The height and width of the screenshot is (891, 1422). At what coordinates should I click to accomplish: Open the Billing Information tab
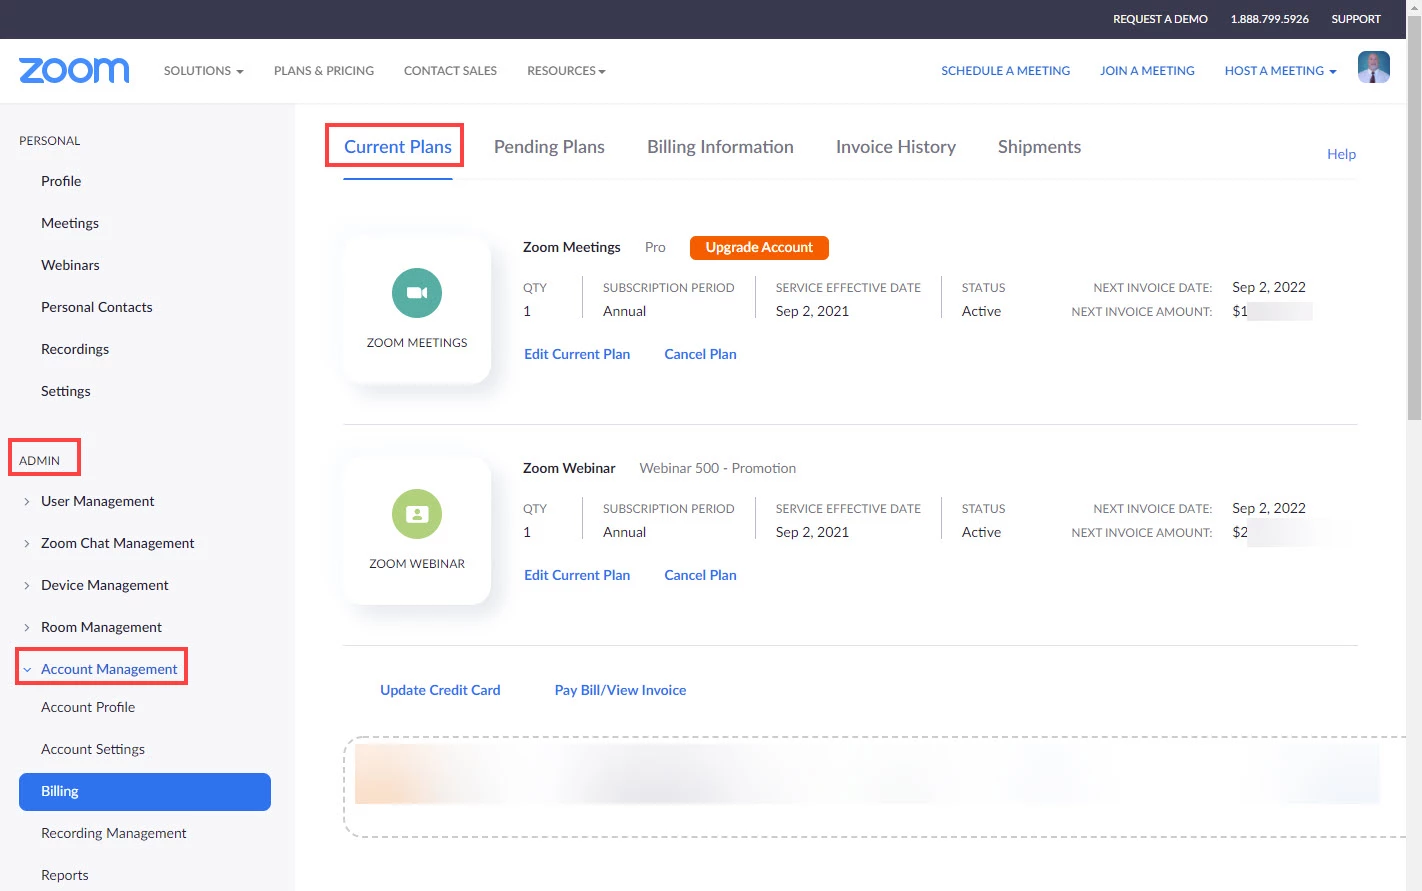pos(720,147)
